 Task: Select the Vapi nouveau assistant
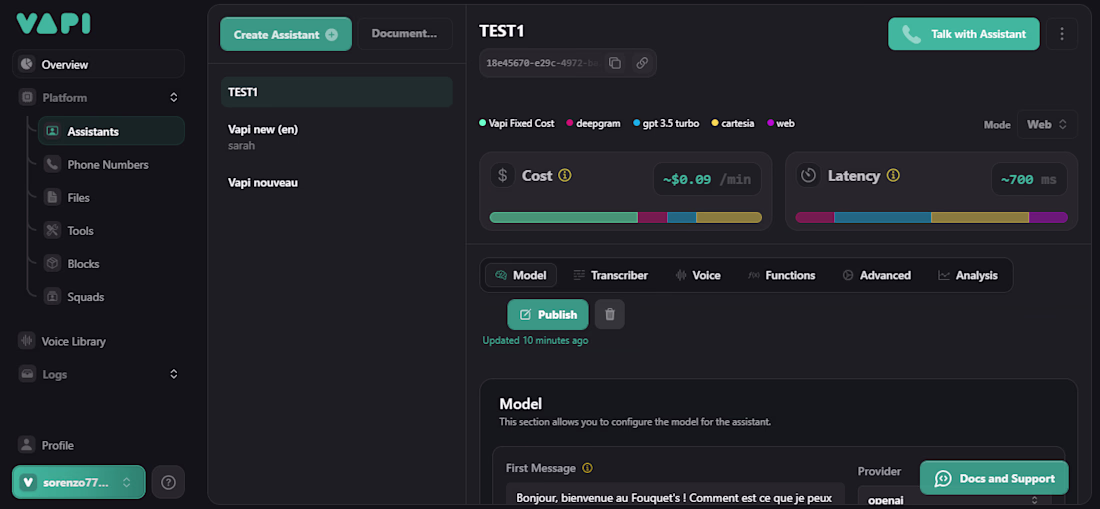pos(337,183)
